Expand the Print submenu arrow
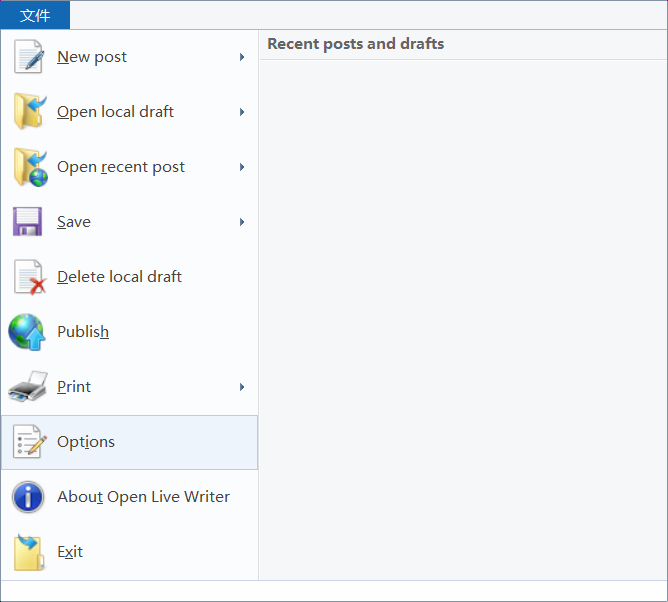 tap(242, 387)
